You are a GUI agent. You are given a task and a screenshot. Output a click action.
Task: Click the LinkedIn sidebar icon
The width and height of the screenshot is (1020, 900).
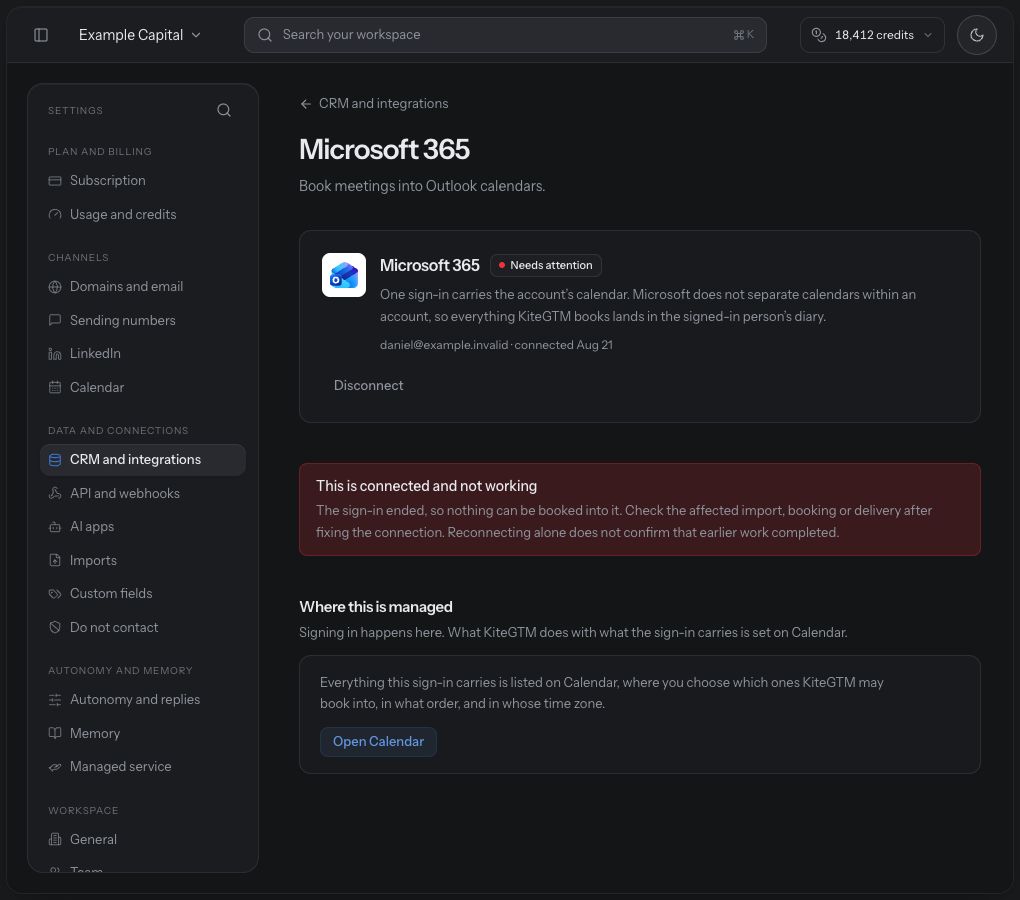click(55, 354)
